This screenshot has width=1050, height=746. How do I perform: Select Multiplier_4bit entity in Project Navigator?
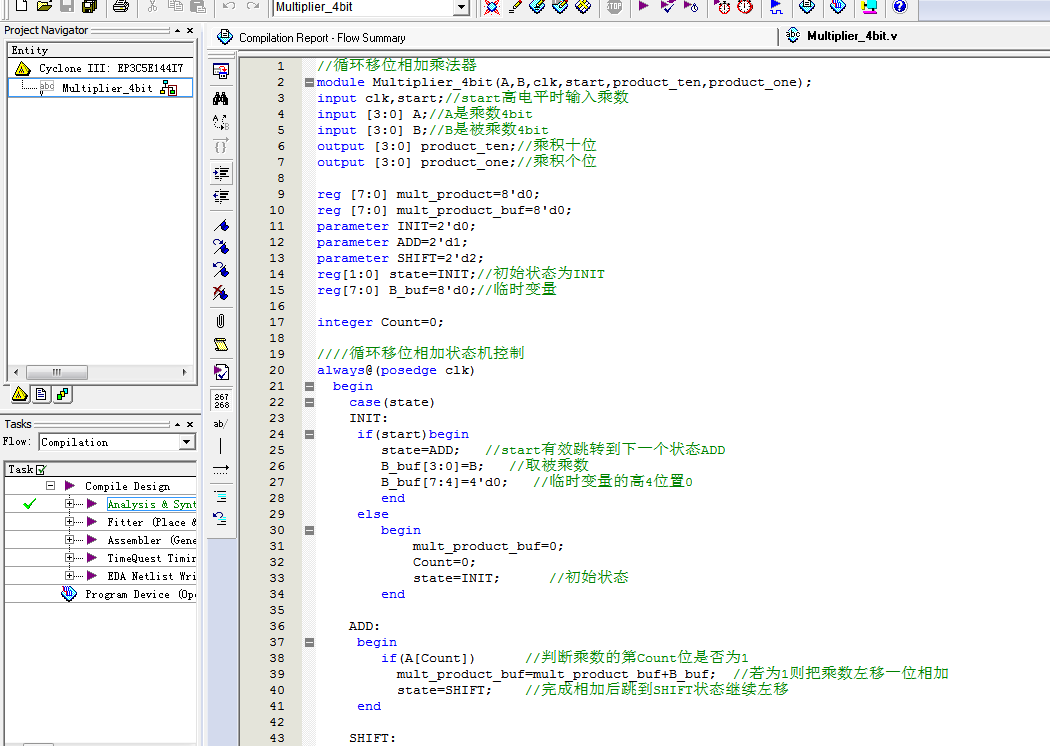coord(107,88)
